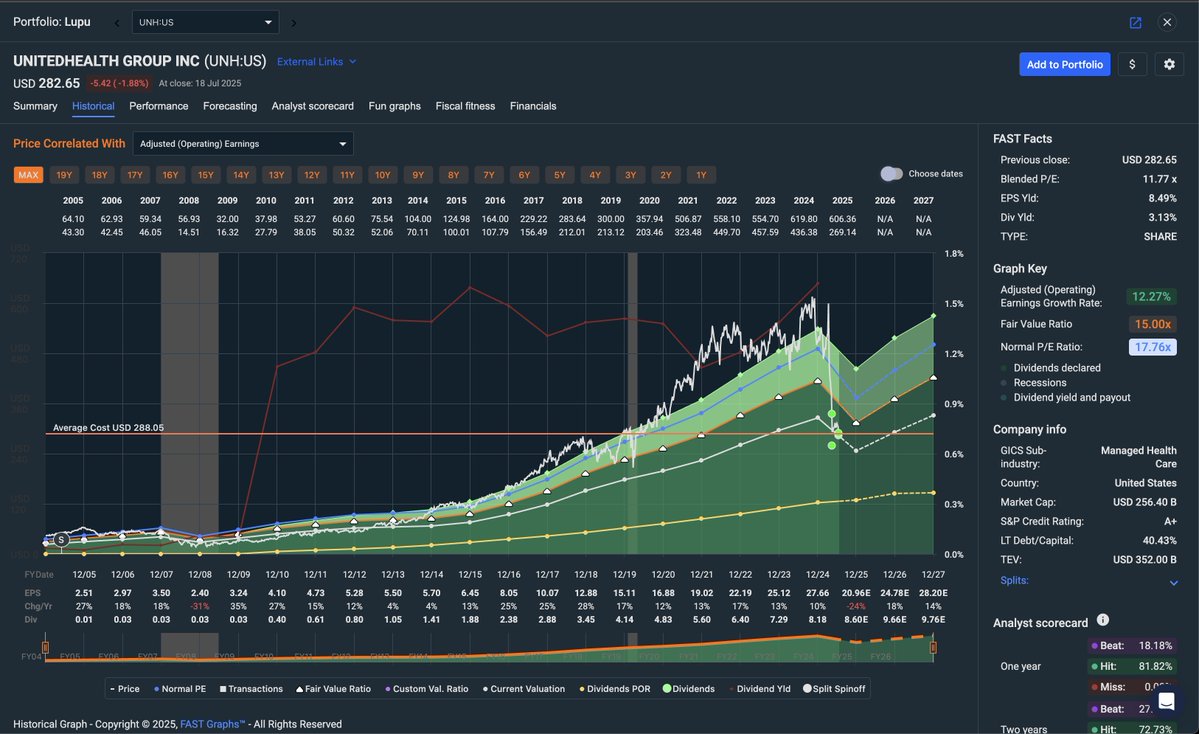Click the S&P Credit Rating A+ value
1199x734 pixels.
[1170, 521]
